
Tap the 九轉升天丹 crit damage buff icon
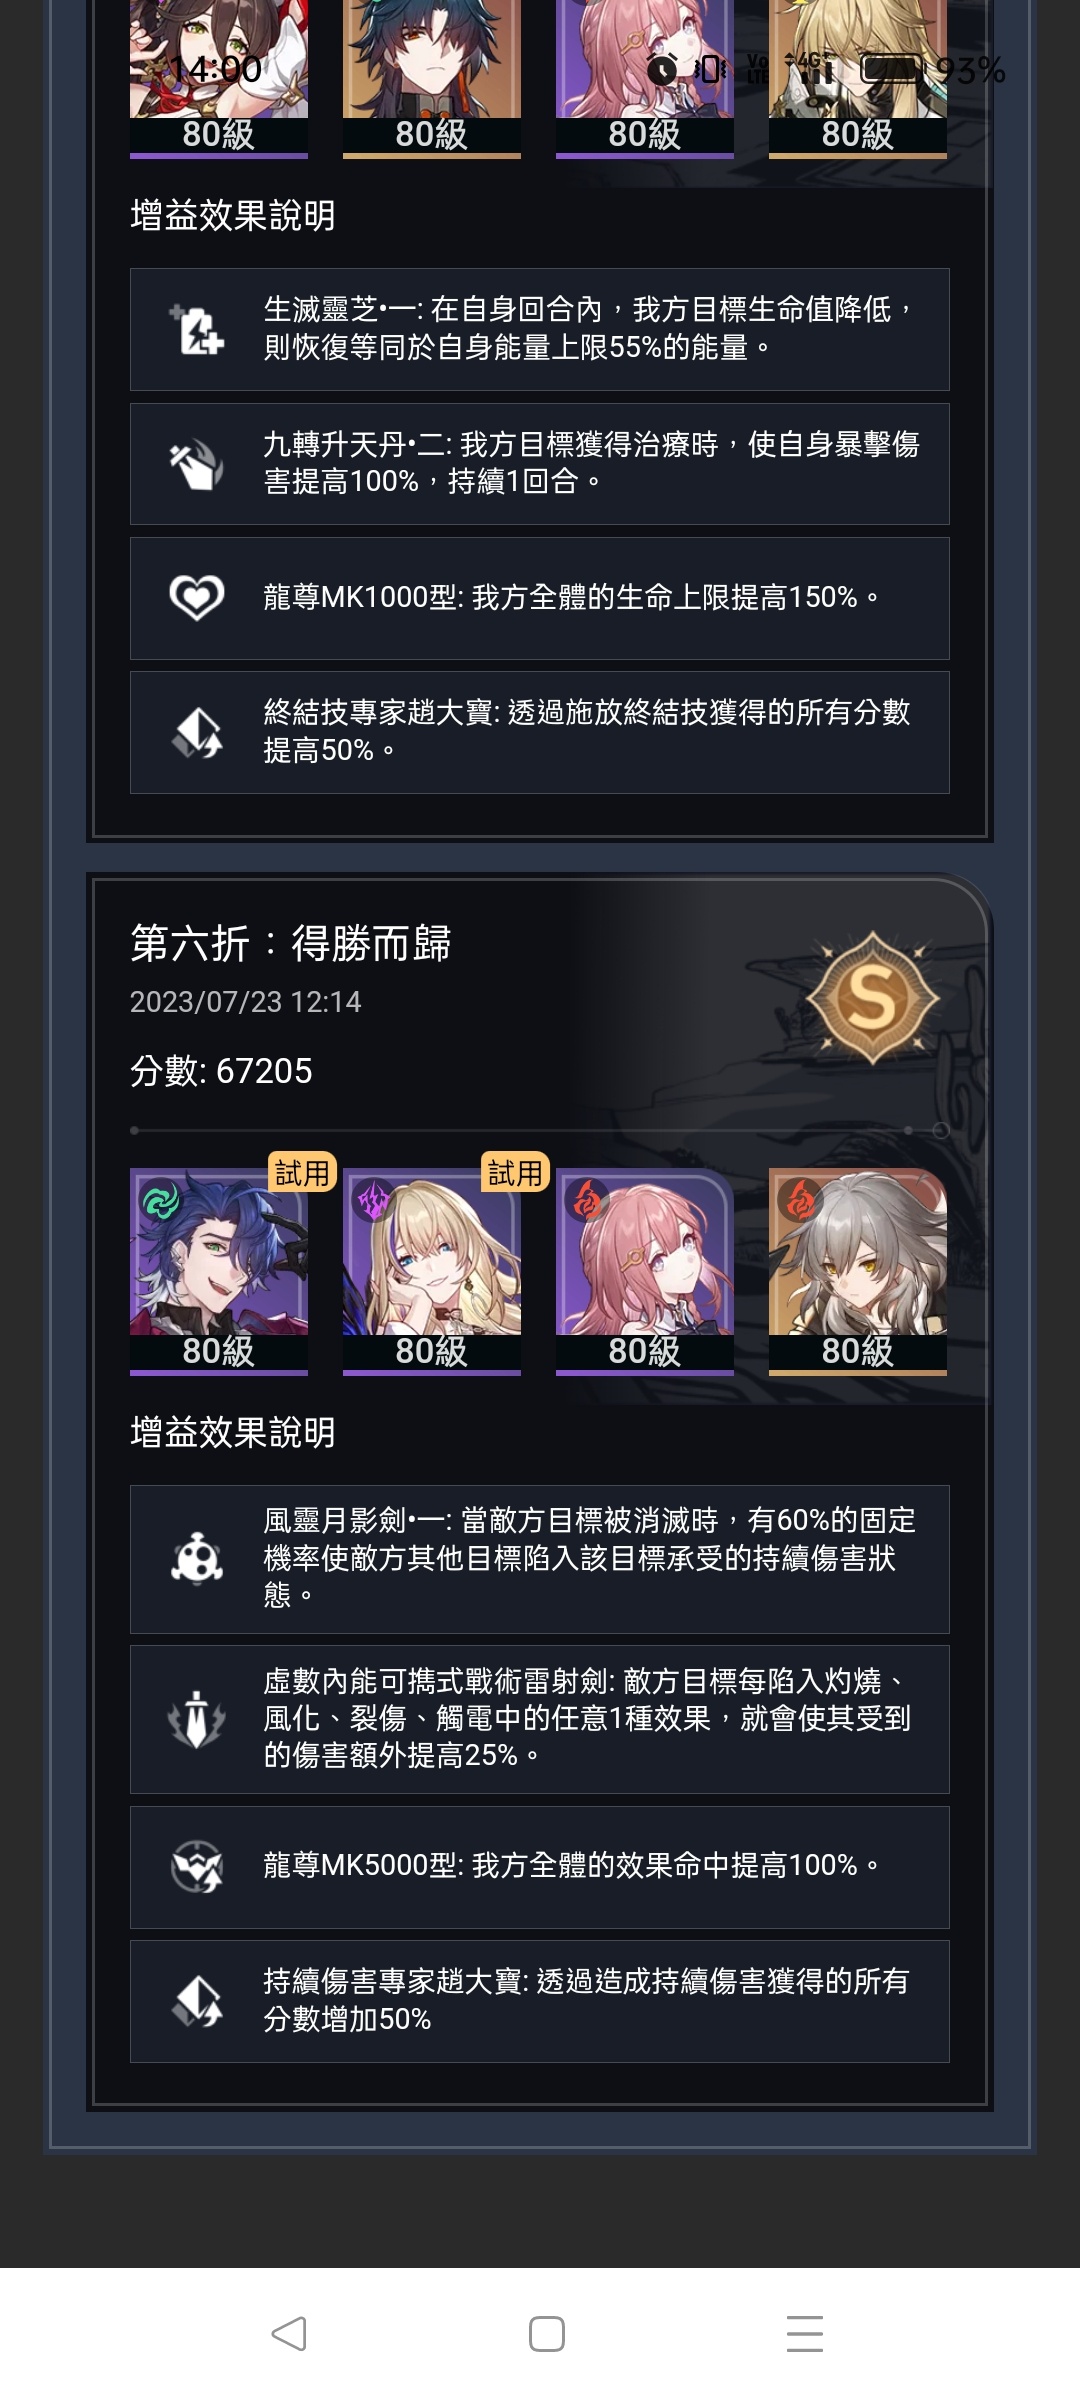(x=197, y=464)
